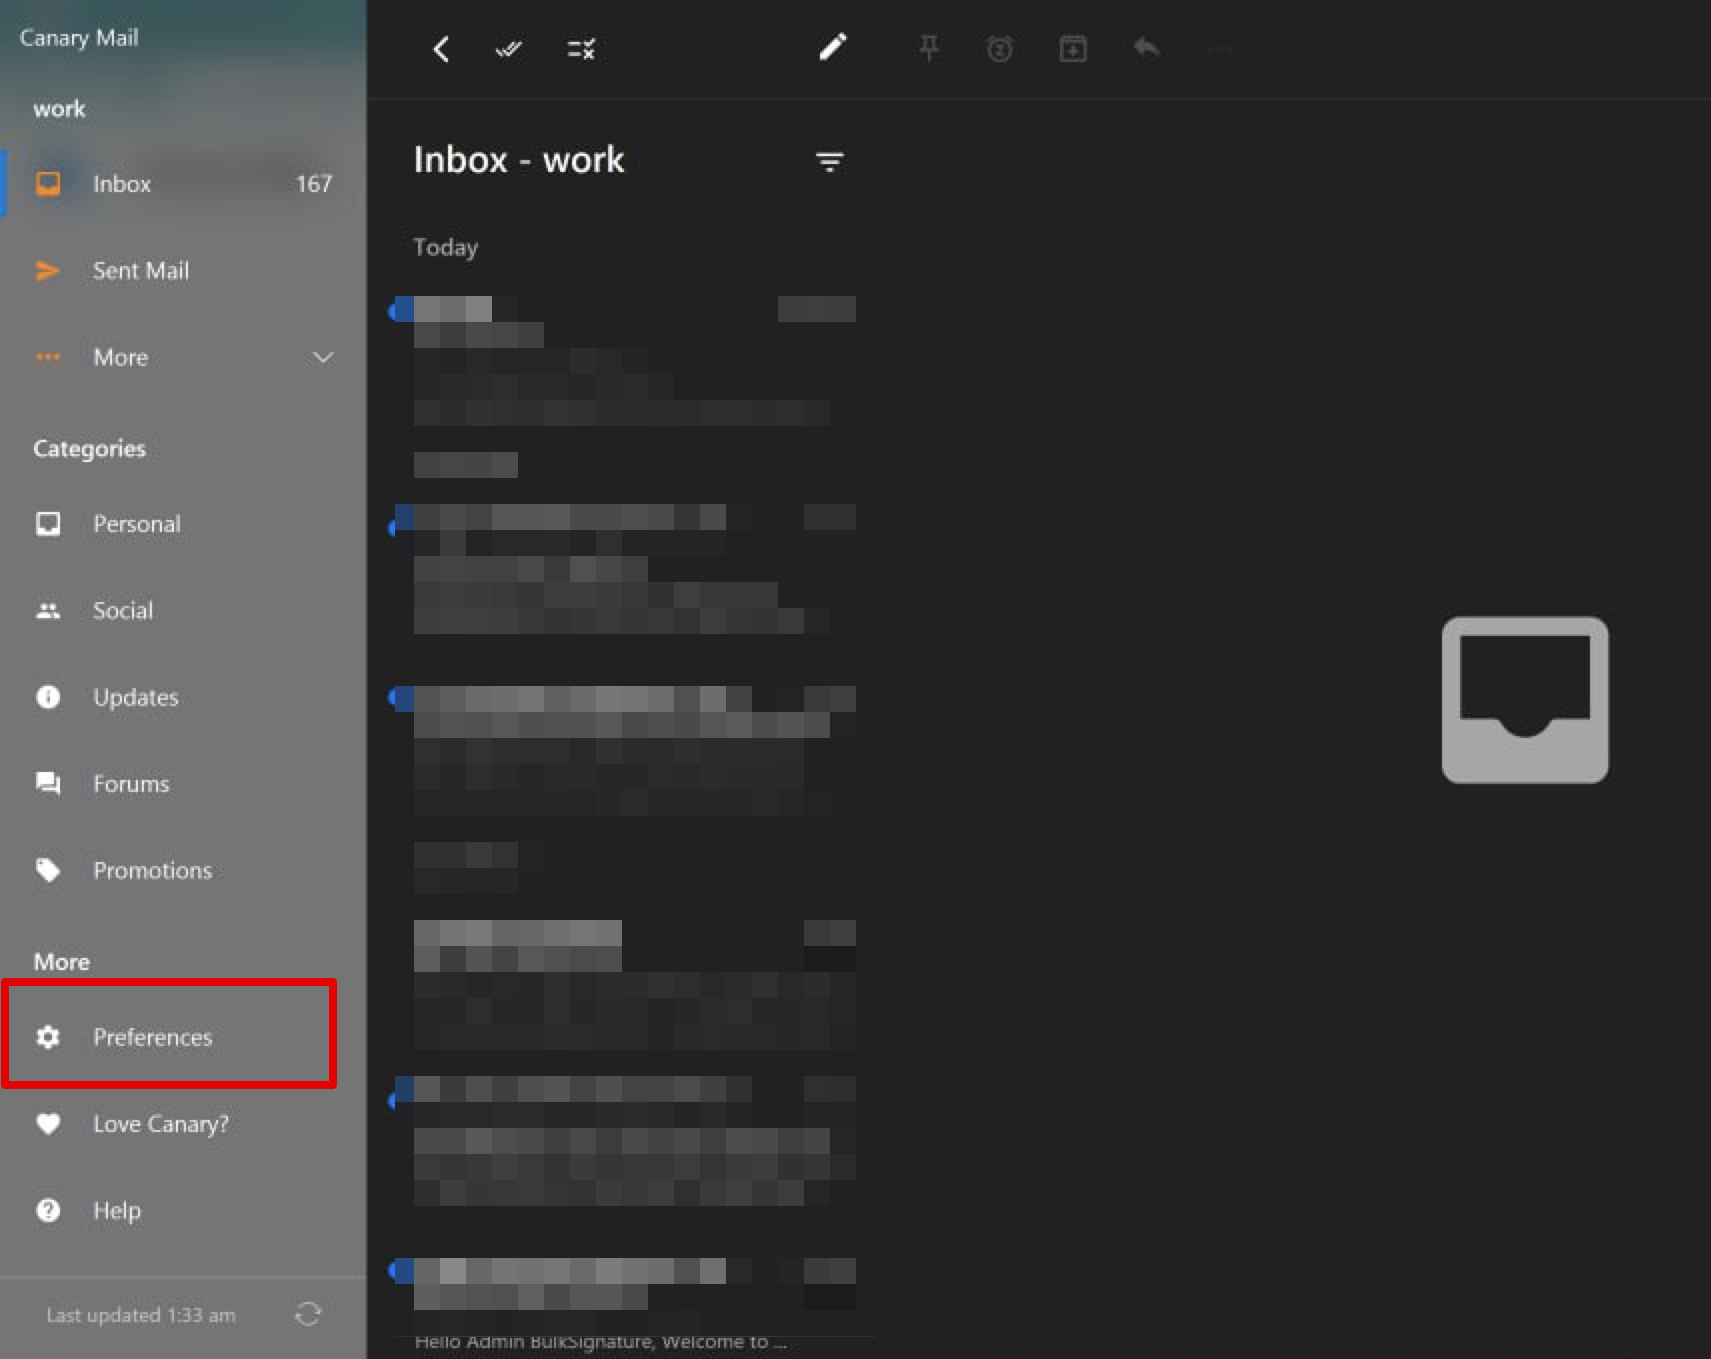Viewport: 1711px width, 1359px height.
Task: Click the work account label
Action: (59, 109)
